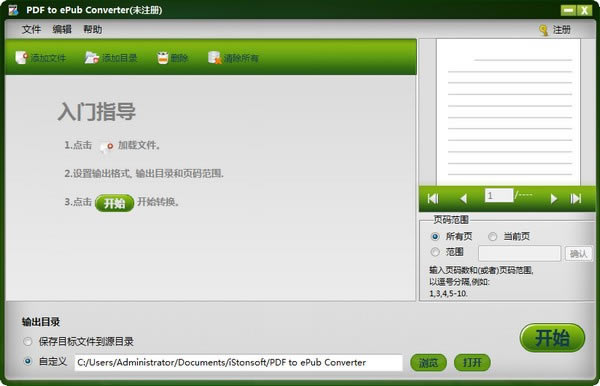
Task: Click the key icon next to 注册
Action: point(543,30)
